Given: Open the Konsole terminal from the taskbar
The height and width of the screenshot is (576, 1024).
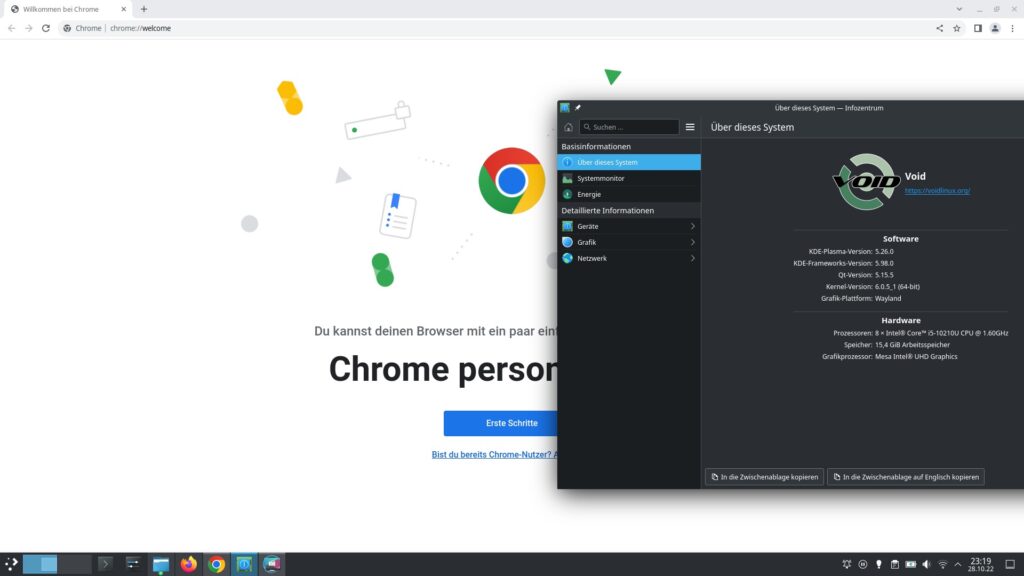Looking at the screenshot, I should [104, 564].
